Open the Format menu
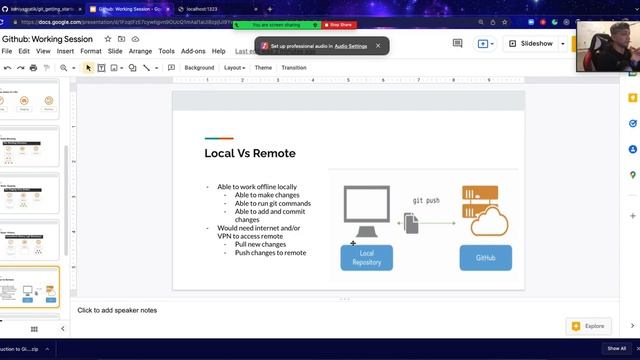This screenshot has height=360, width=640. 91,51
